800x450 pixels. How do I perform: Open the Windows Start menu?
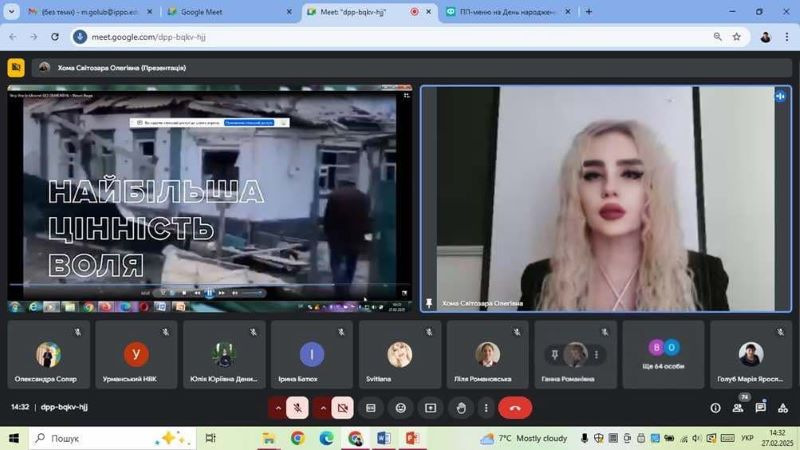tap(14, 438)
